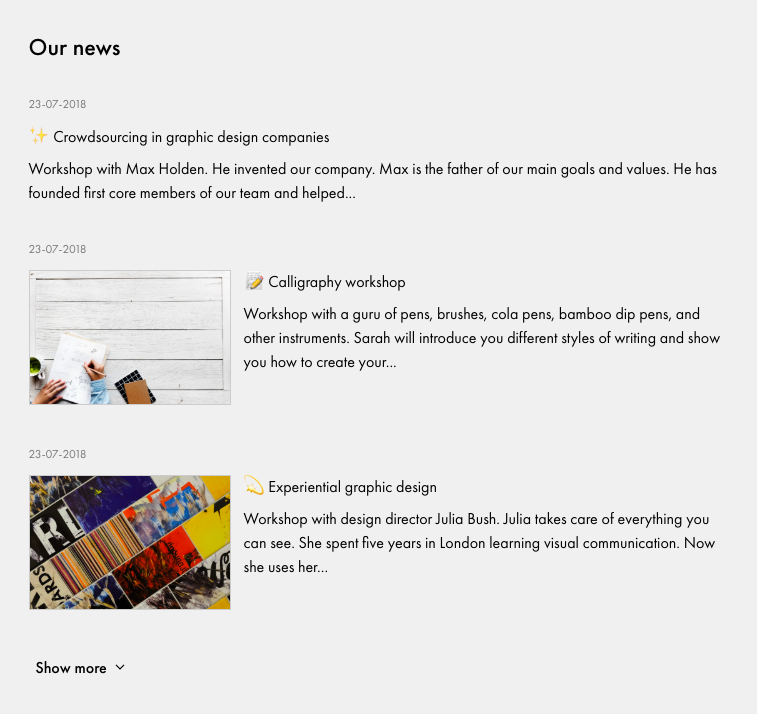
Task: Click the memo emoji beside Calligraphy workshop
Action: coord(254,282)
